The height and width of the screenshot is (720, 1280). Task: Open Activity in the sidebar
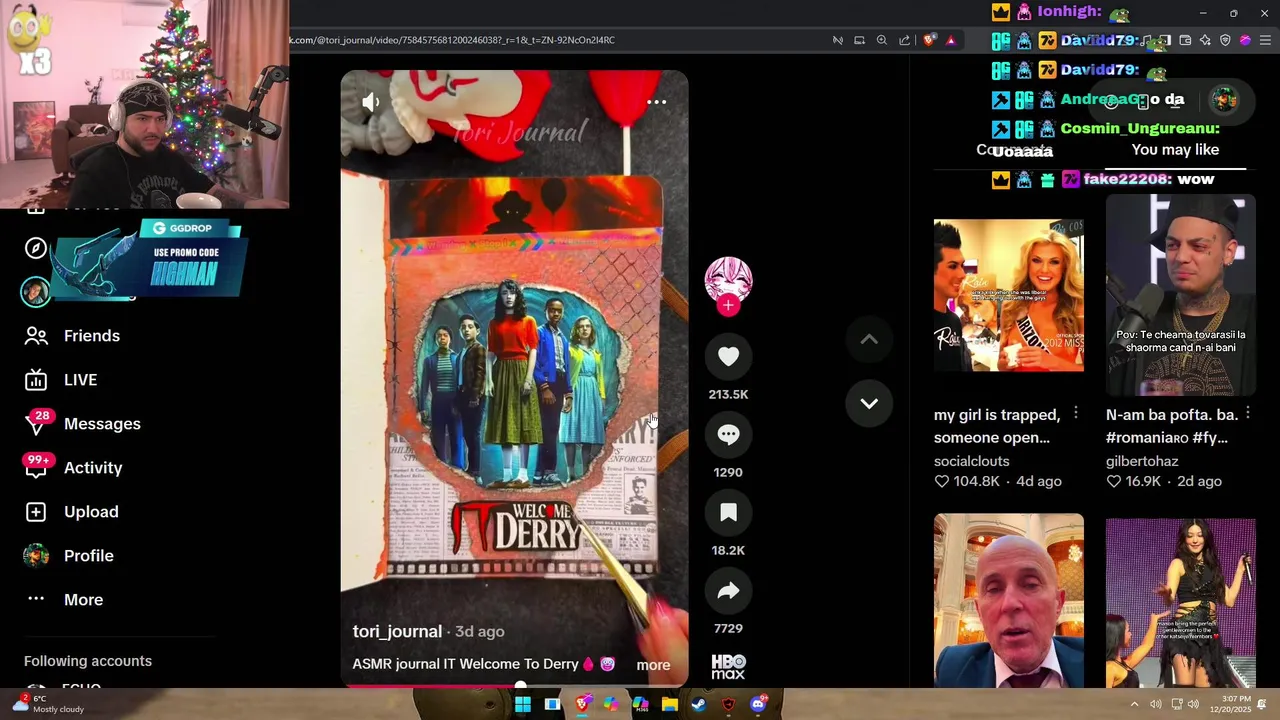coord(73,468)
